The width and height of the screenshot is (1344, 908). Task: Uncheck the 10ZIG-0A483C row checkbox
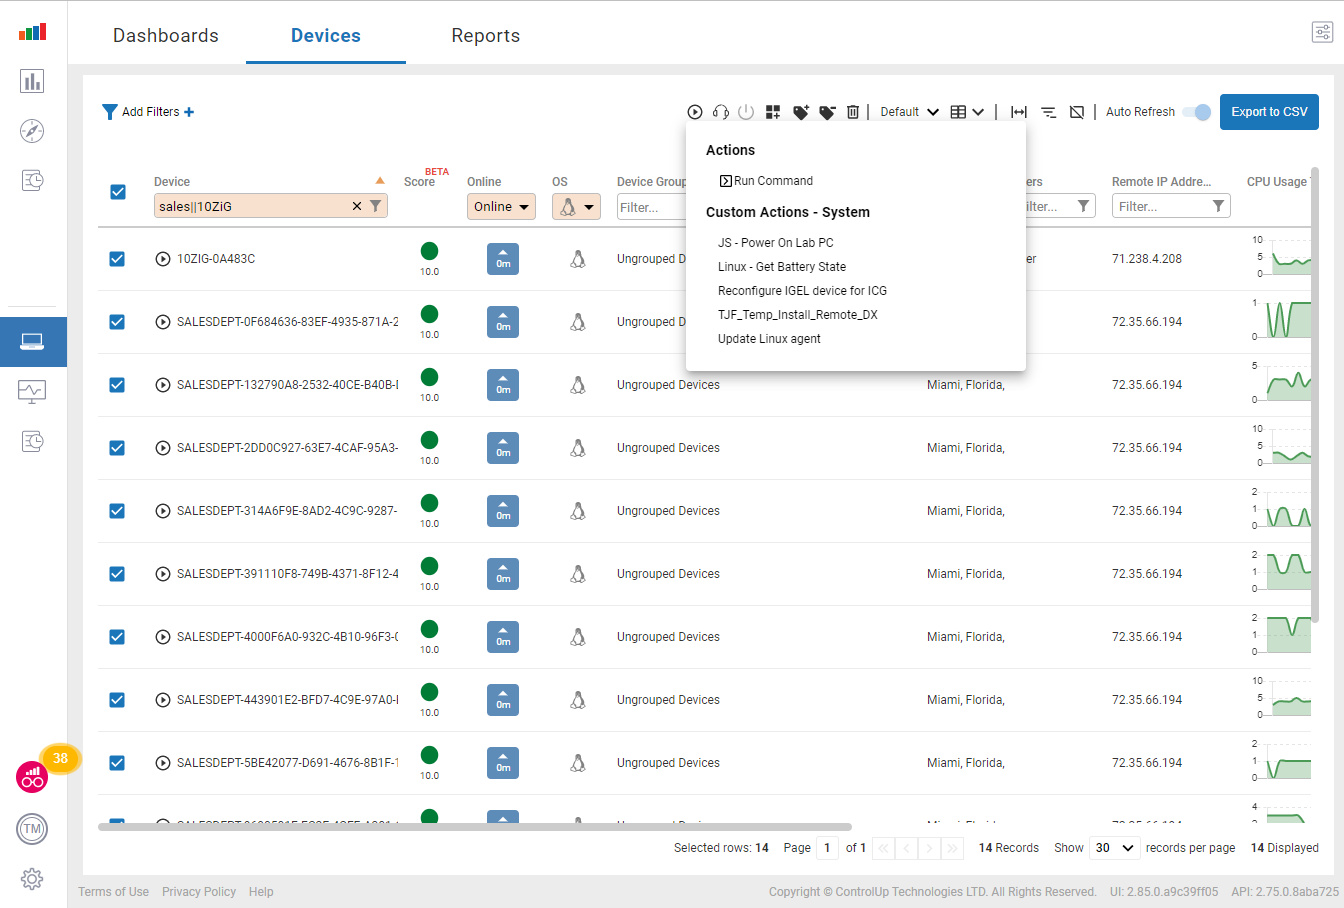click(x=117, y=259)
